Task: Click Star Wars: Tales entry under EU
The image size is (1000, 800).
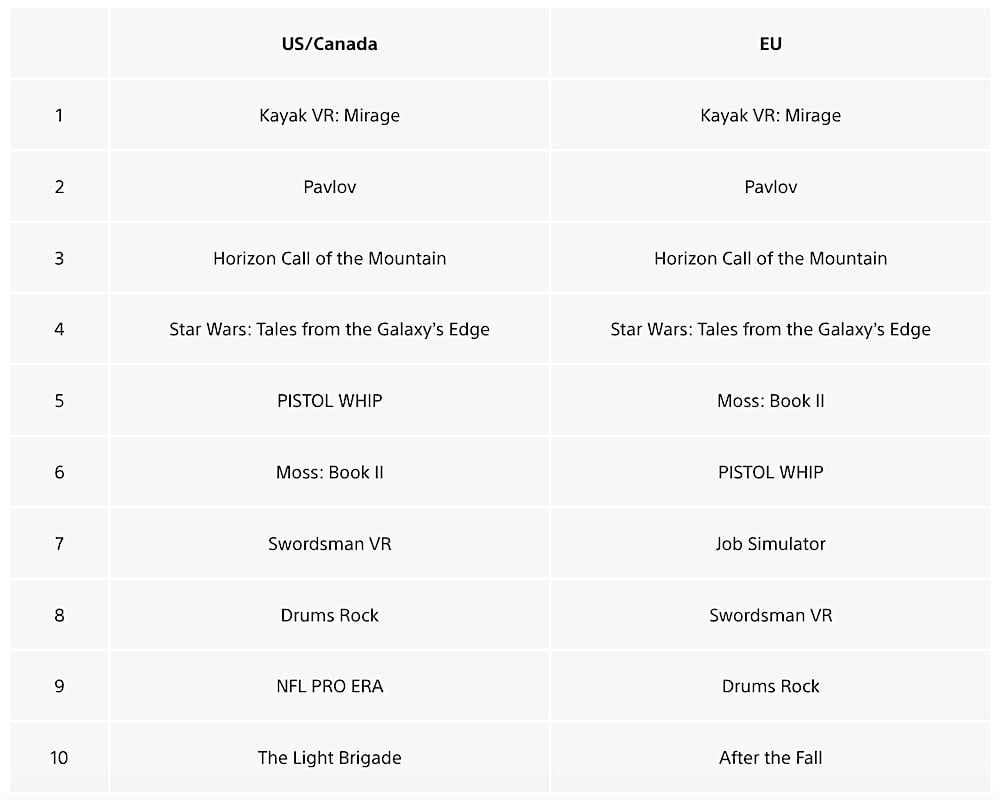Action: tap(770, 329)
